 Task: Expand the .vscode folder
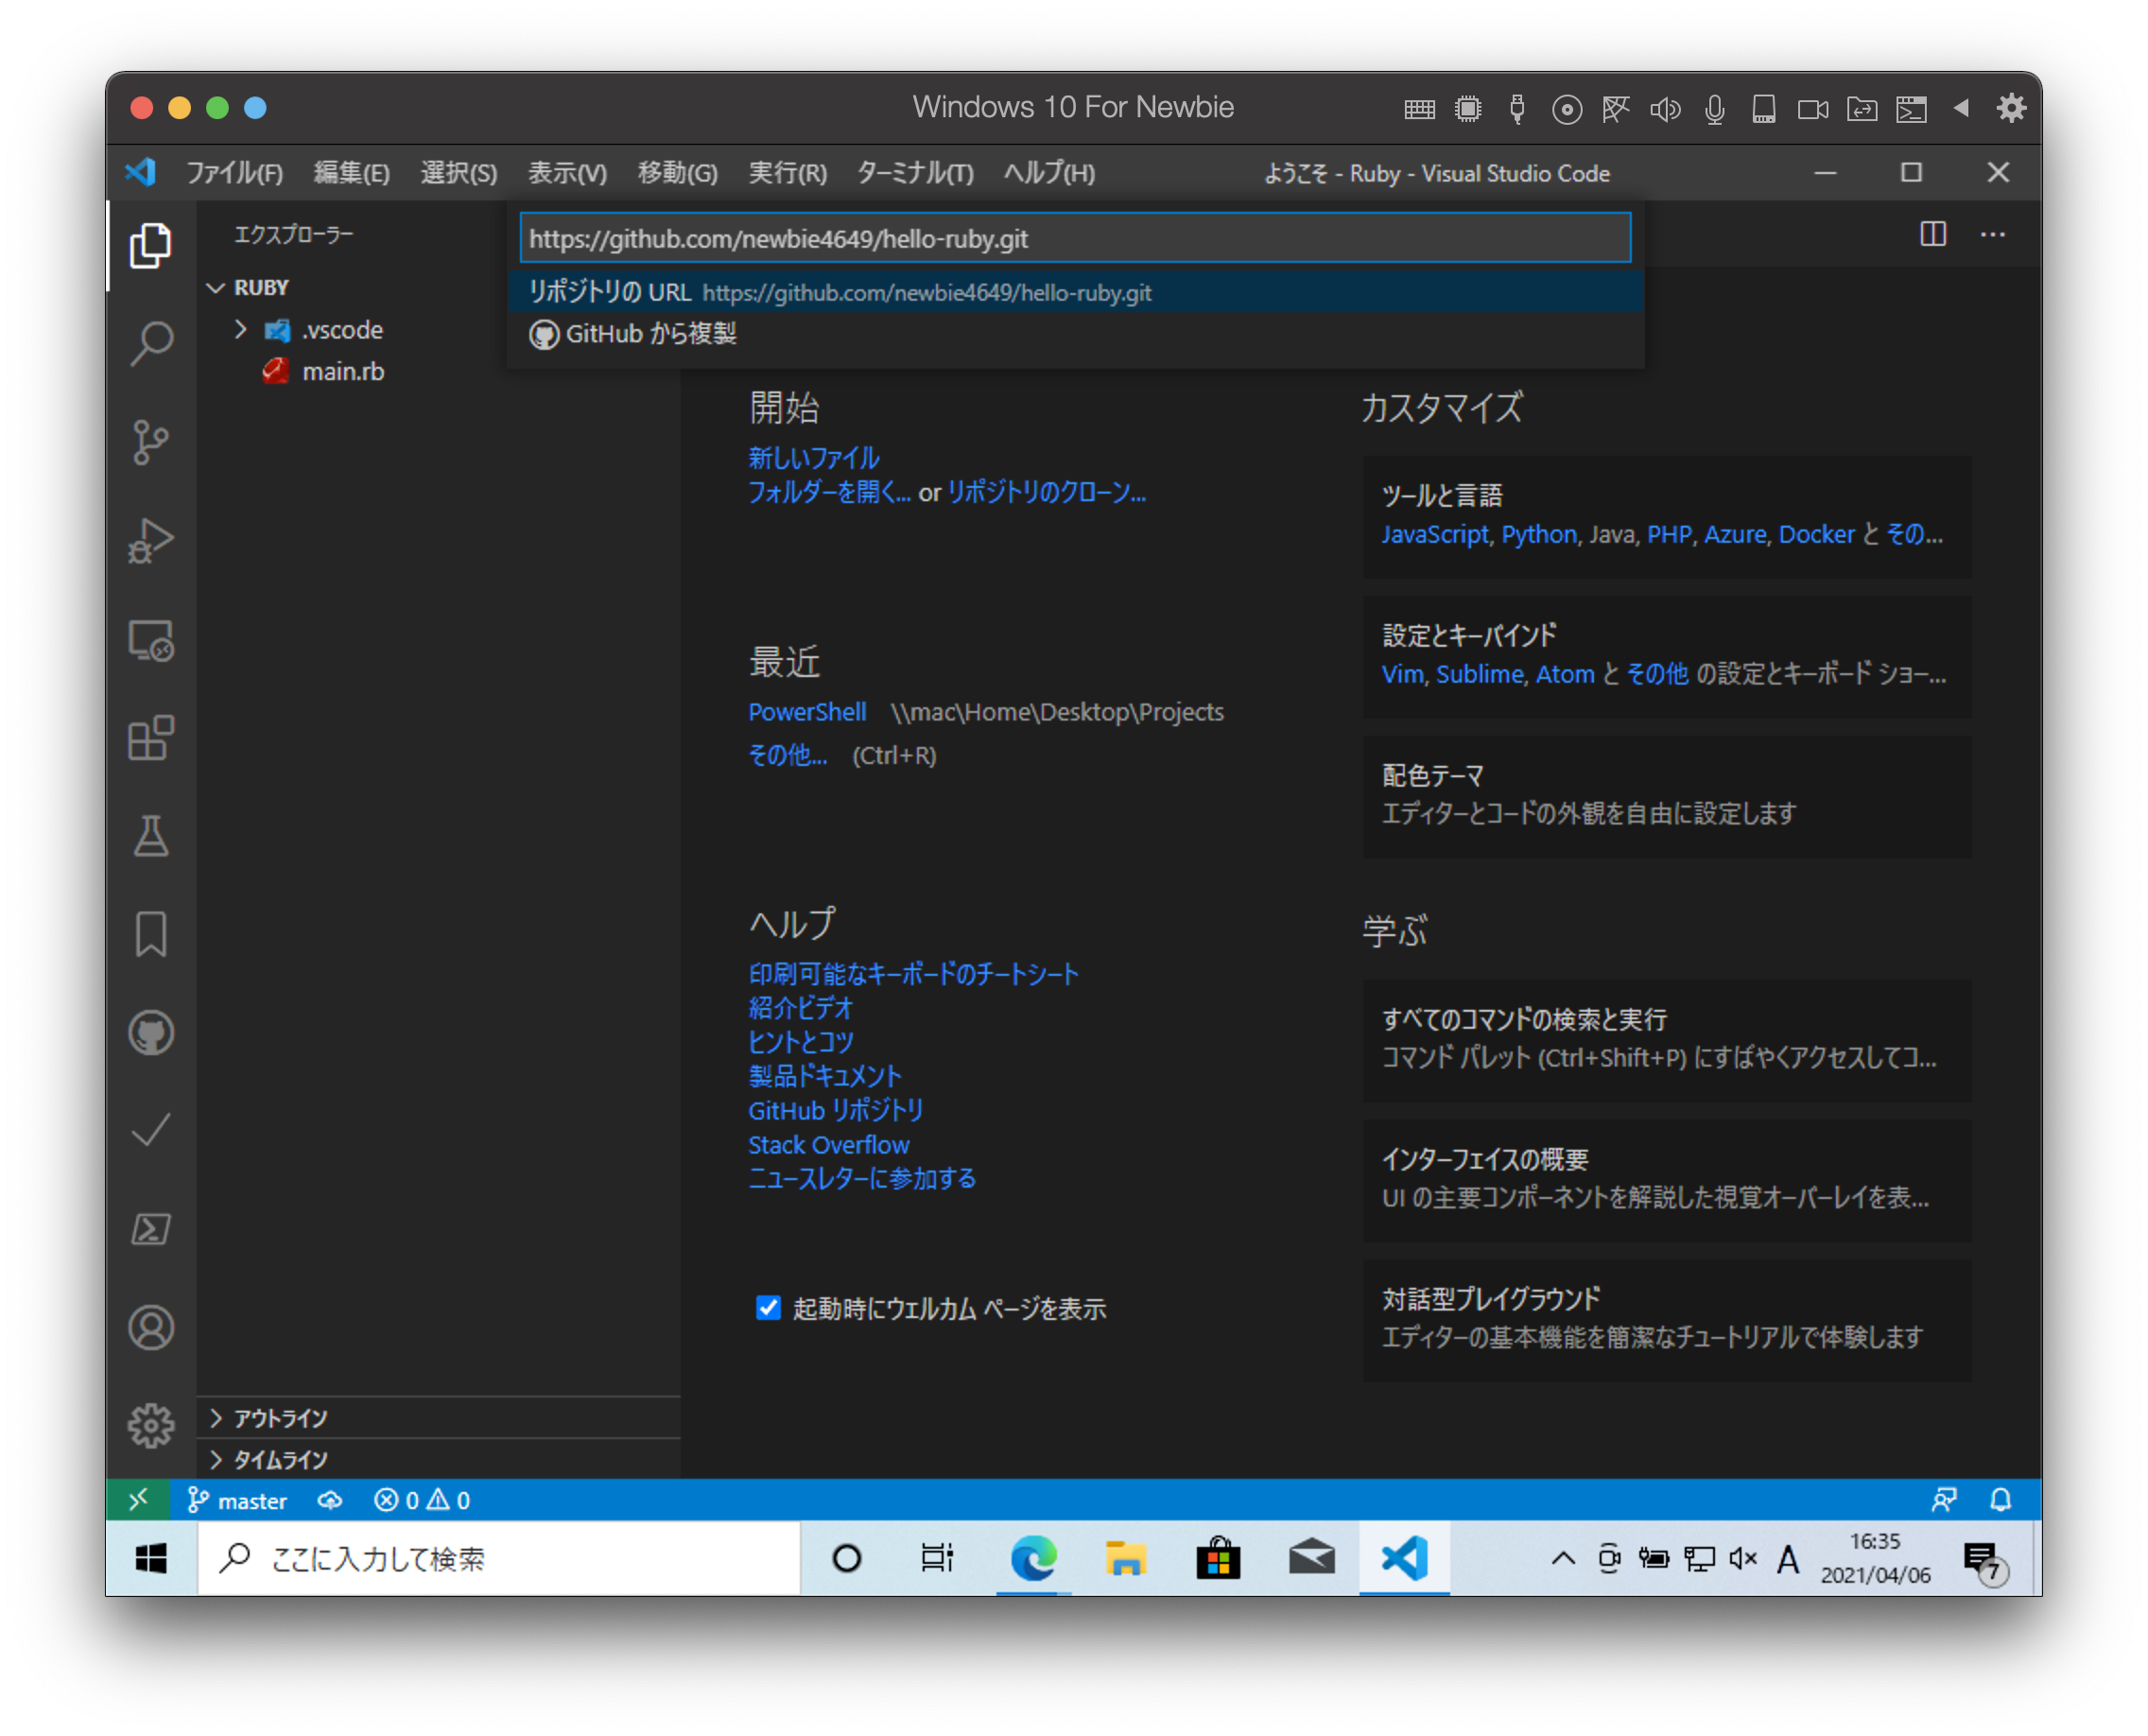point(240,329)
